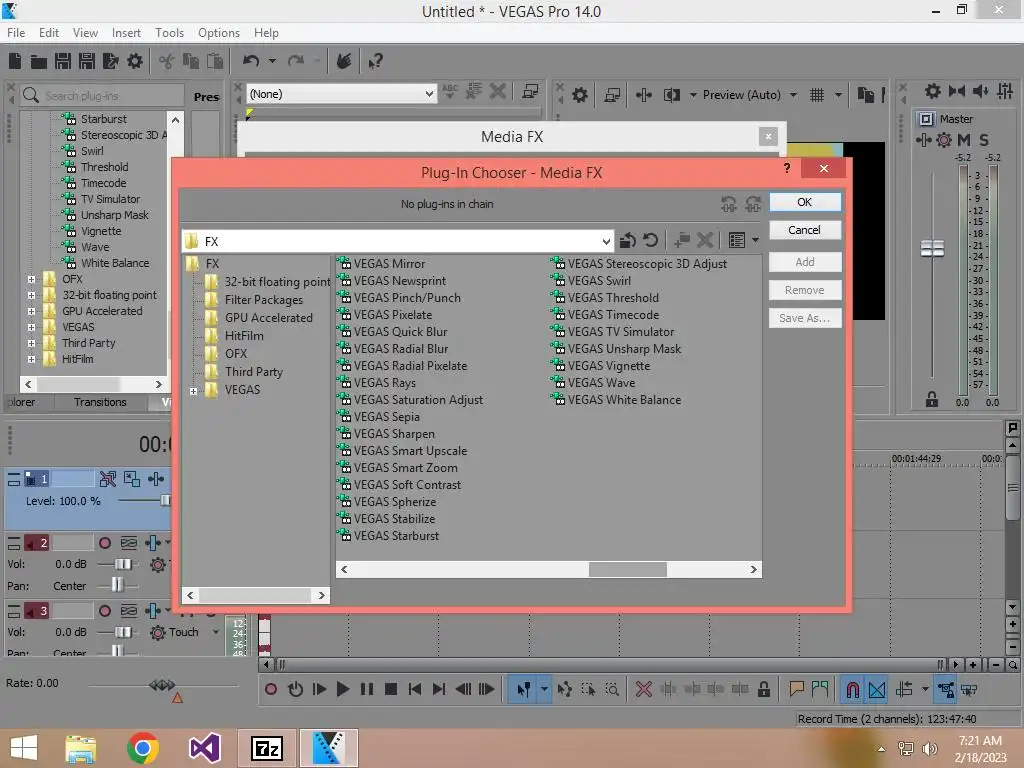Screen dimensions: 1024x768
Task: Arm track 2 for record
Action: [x=104, y=543]
